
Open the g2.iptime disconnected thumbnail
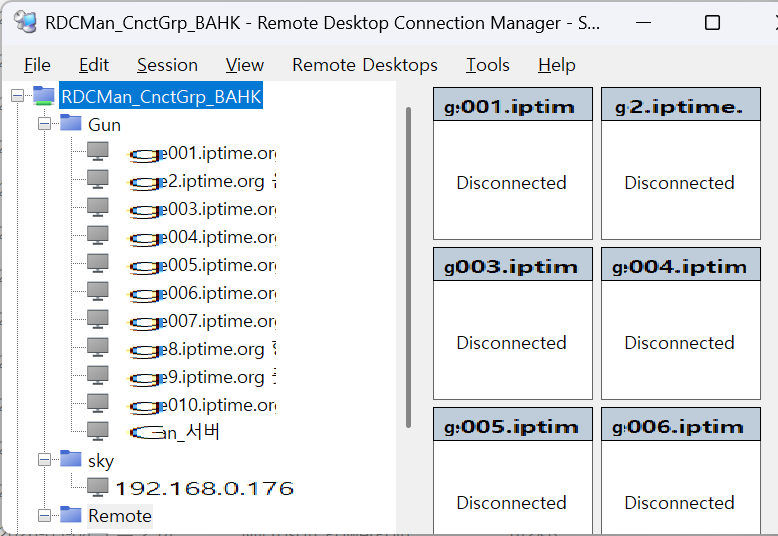[x=680, y=181]
